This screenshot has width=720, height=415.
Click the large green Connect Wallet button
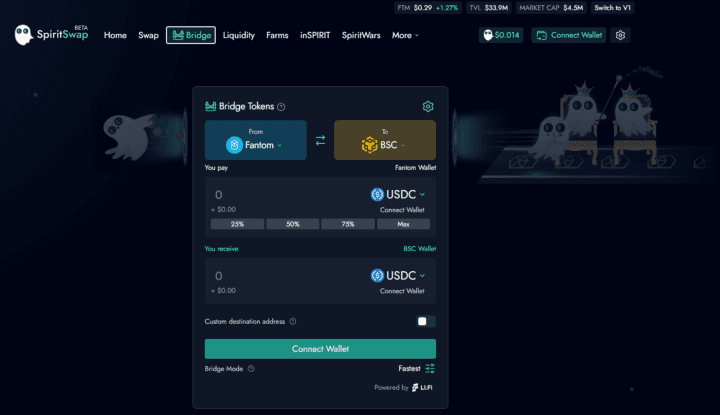tap(320, 349)
